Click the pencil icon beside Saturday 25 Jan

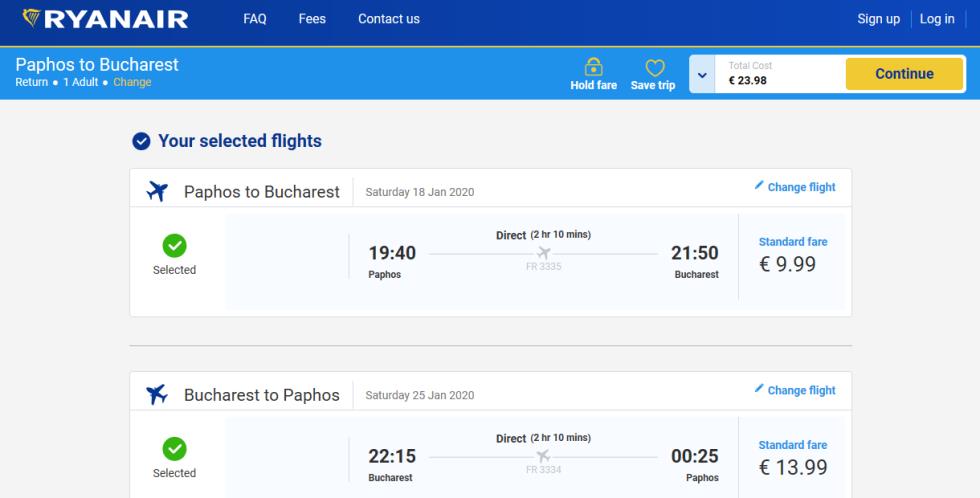pos(759,388)
